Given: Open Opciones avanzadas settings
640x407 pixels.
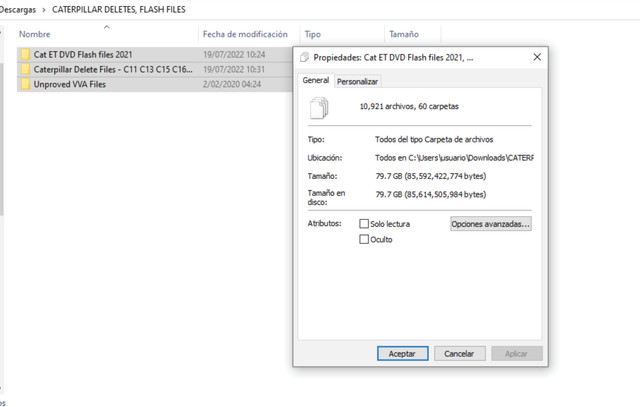Looking at the screenshot, I should click(x=491, y=224).
